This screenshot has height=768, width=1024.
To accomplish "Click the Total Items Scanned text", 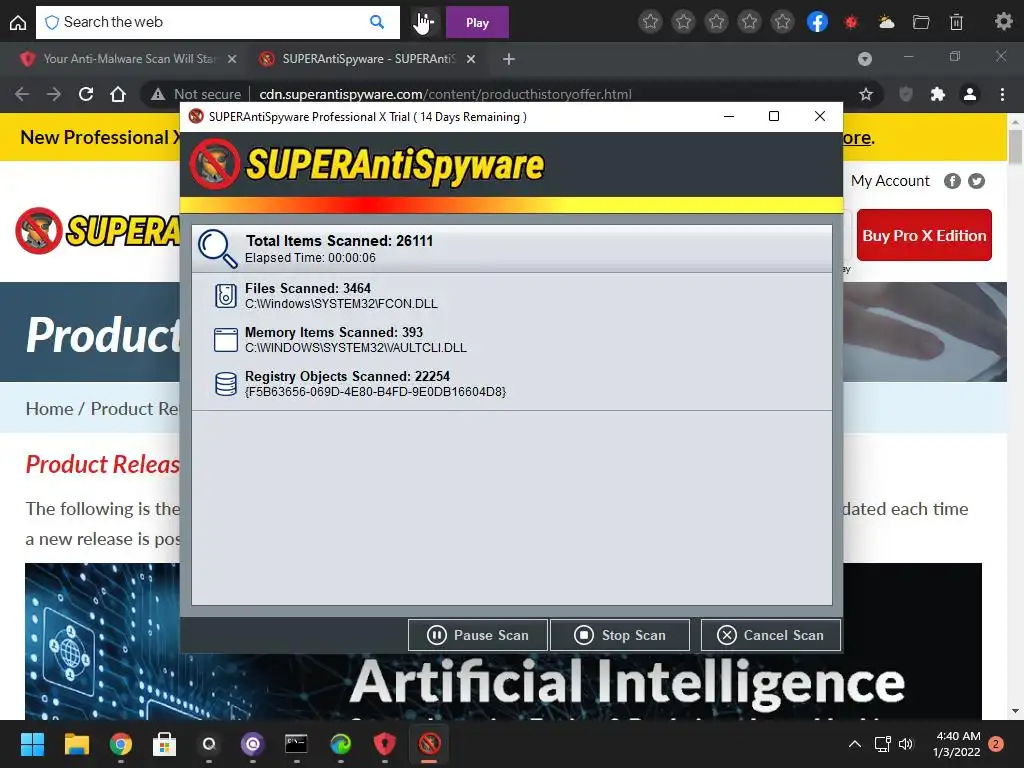I will coord(339,240).
